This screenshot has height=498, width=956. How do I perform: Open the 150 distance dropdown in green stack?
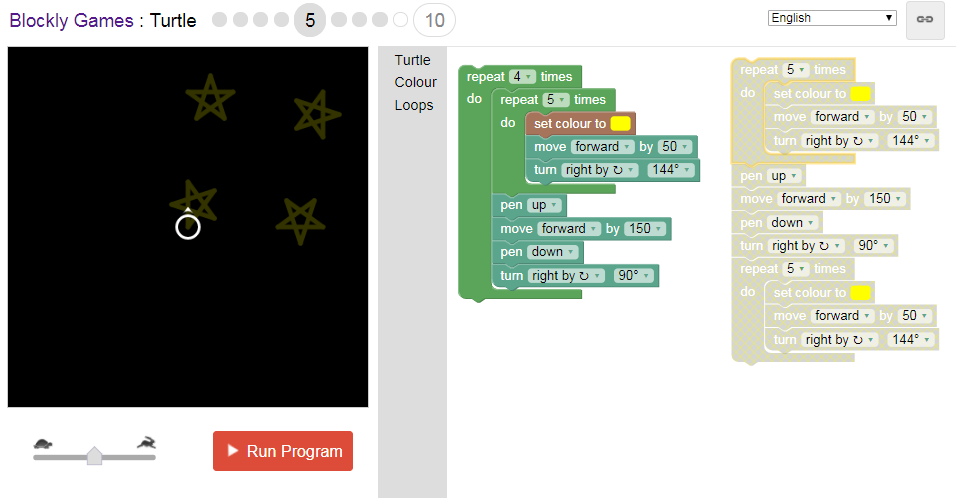tap(645, 229)
